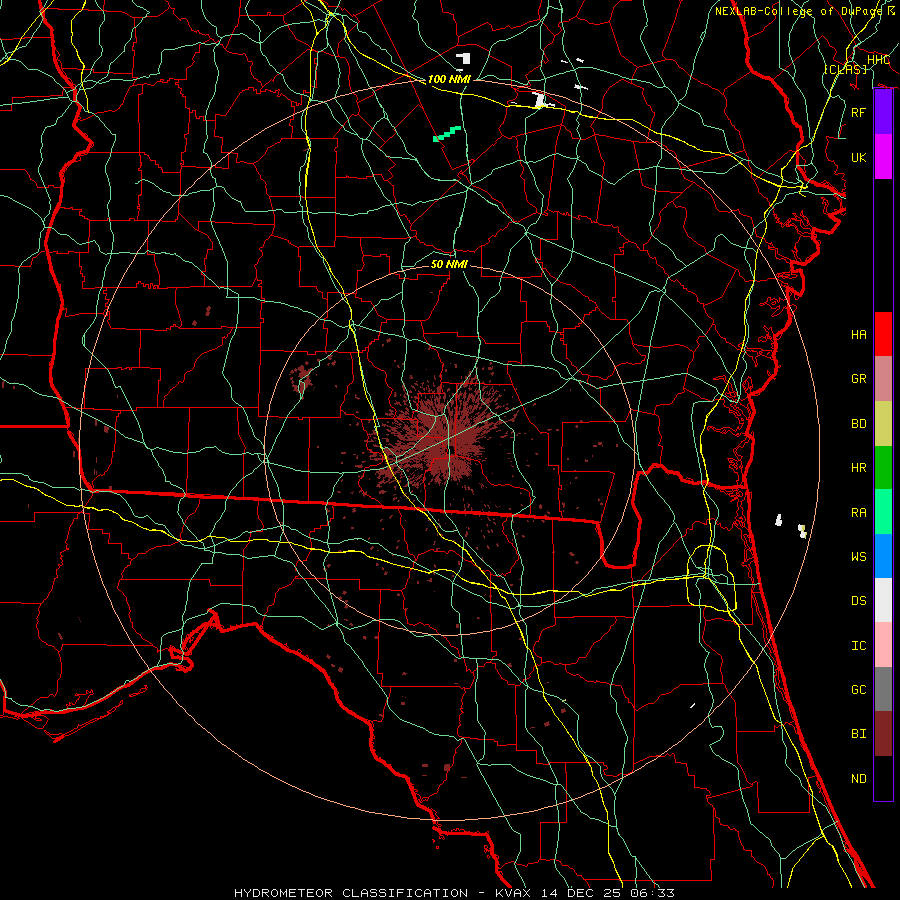Click the 'GR' legend label

(859, 379)
